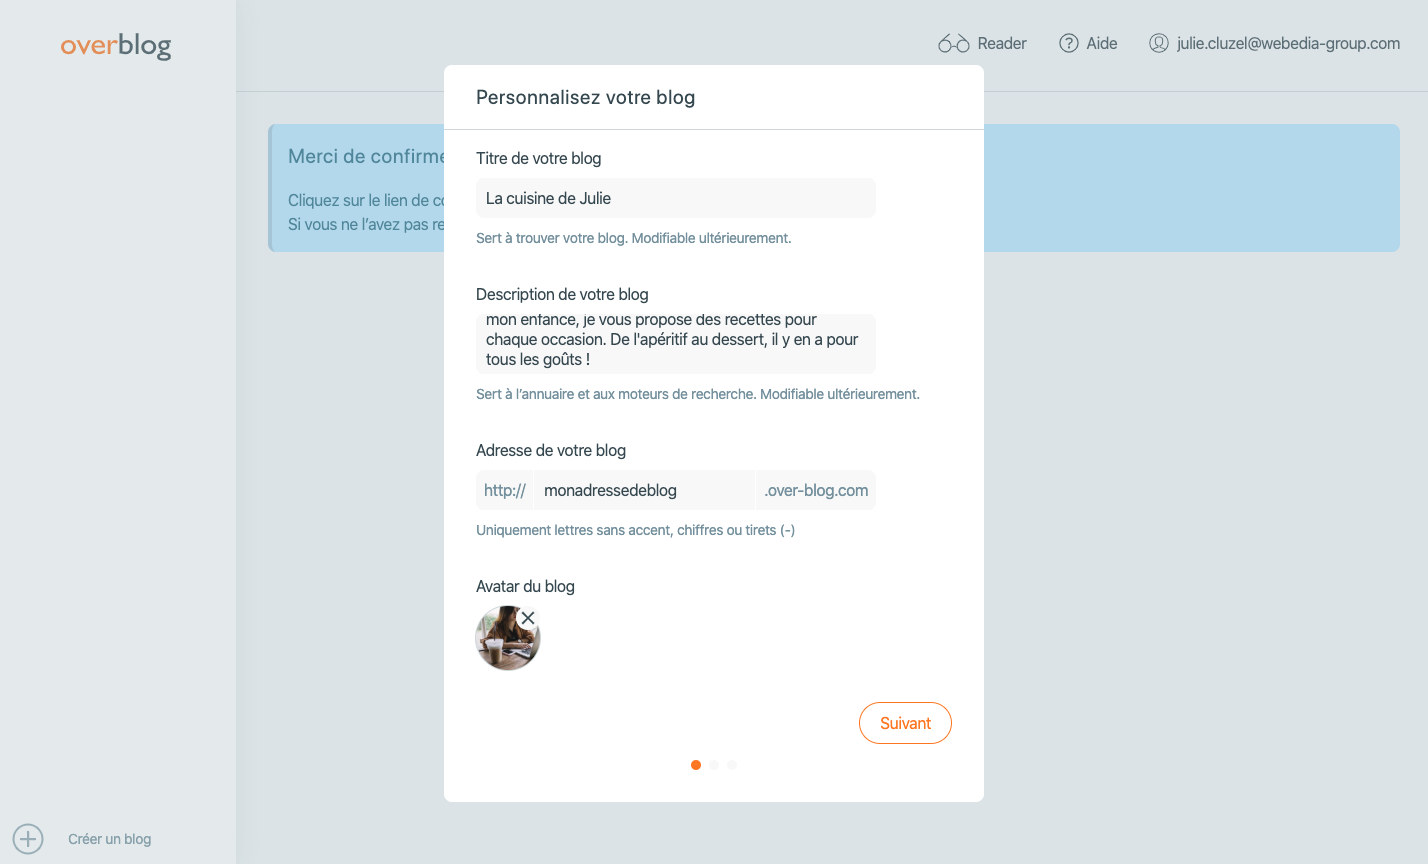Edit the blog address field monadressedeblog

[x=645, y=490]
